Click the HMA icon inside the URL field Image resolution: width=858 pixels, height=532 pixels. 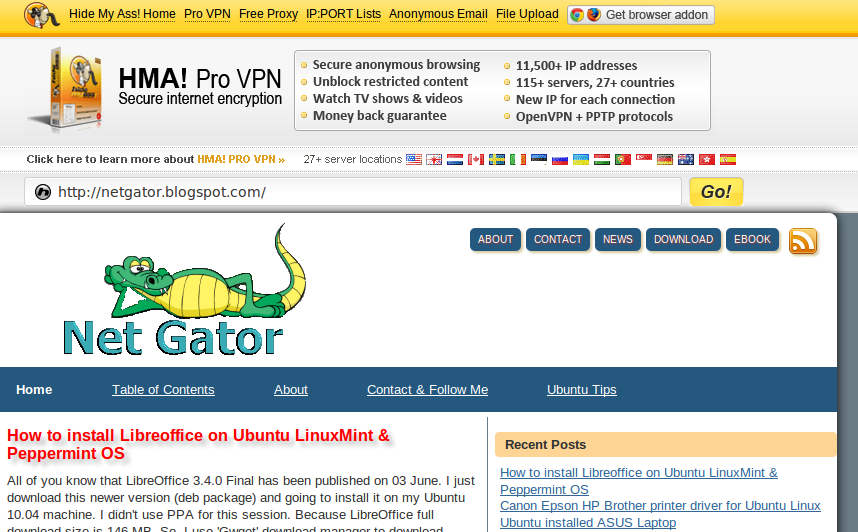click(43, 192)
